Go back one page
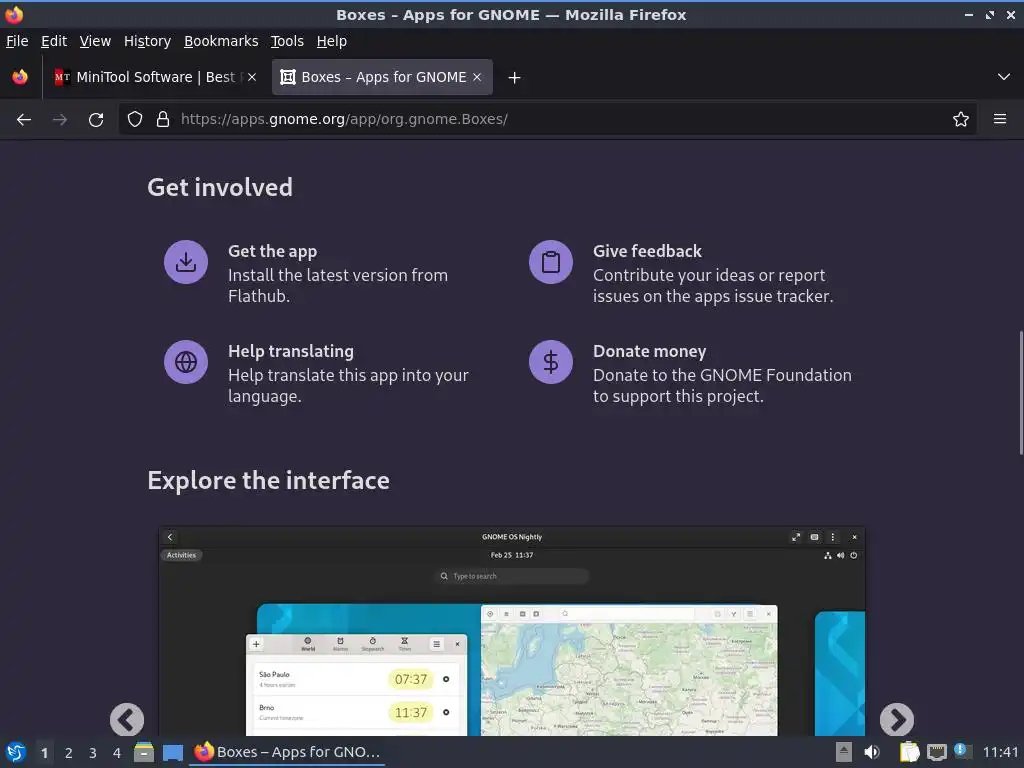The height and width of the screenshot is (768, 1024). click(24, 120)
